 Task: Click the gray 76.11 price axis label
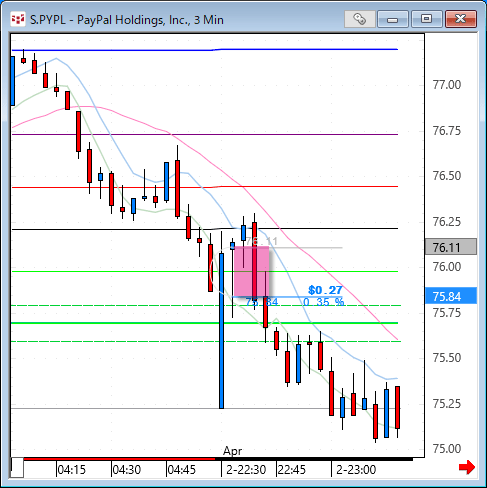[x=451, y=247]
